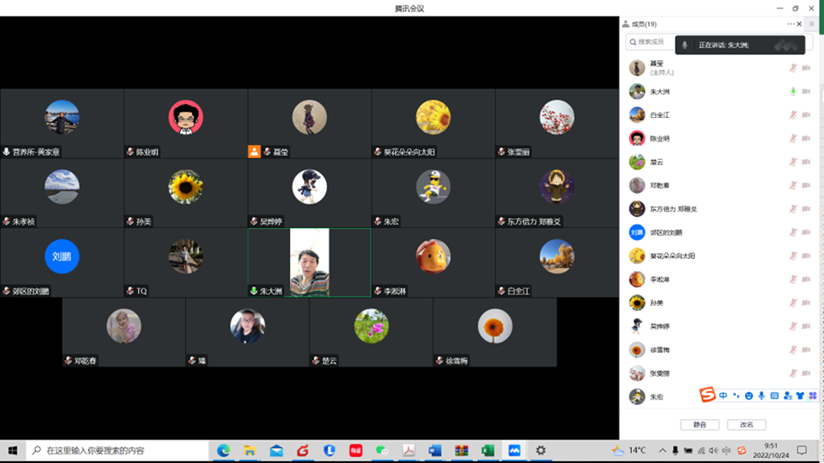Click the Sogou input method S logo
The height and width of the screenshot is (463, 824).
click(x=707, y=396)
